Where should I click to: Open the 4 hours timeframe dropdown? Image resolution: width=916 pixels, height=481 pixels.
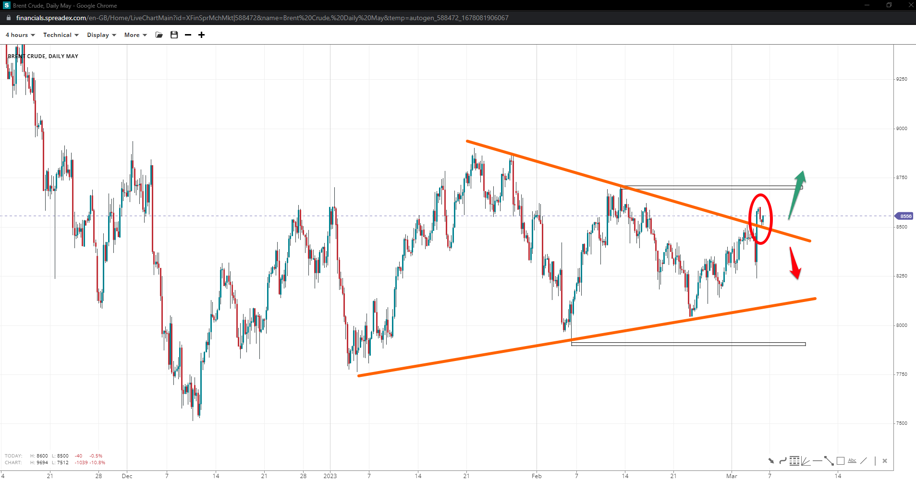[x=20, y=35]
